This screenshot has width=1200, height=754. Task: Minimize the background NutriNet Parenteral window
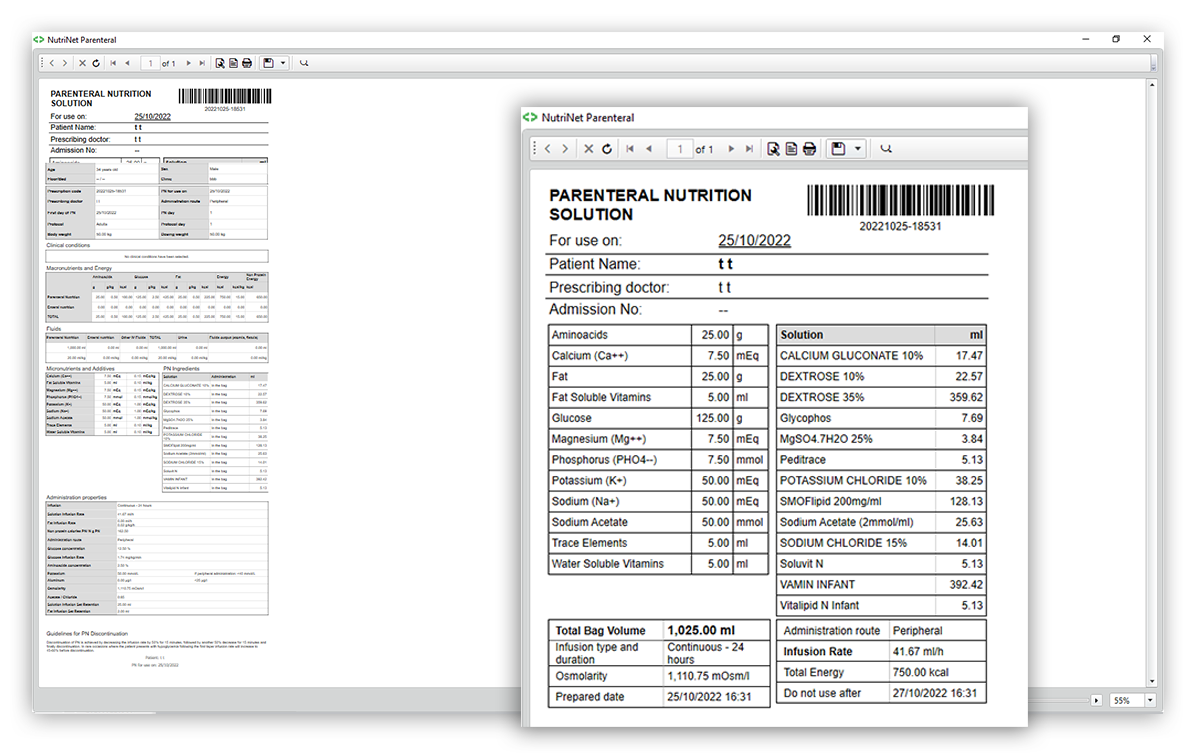(1087, 40)
